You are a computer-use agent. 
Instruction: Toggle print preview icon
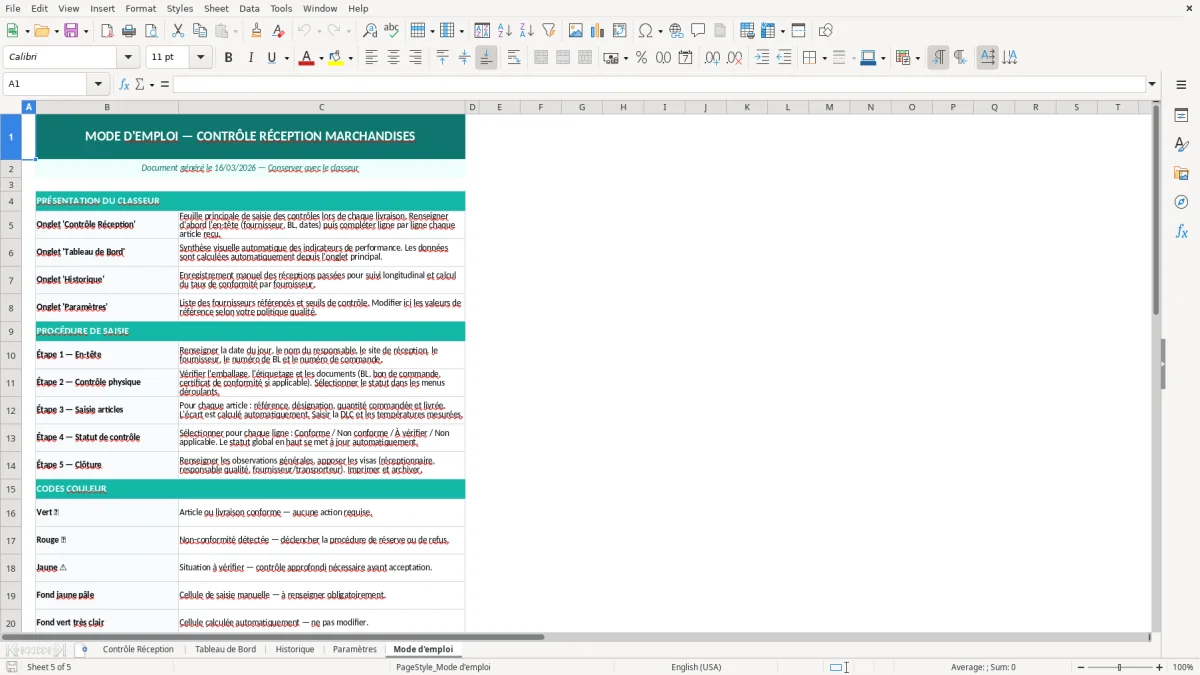pyautogui.click(x=151, y=31)
